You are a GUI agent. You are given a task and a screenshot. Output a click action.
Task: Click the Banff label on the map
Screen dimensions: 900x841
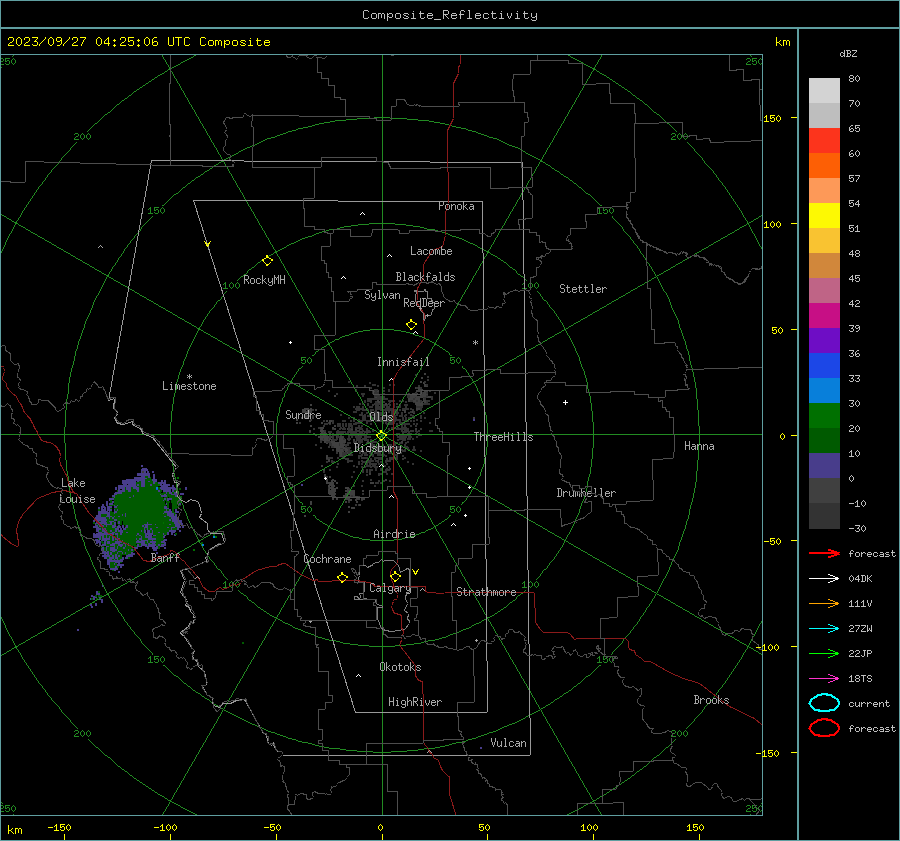165,557
